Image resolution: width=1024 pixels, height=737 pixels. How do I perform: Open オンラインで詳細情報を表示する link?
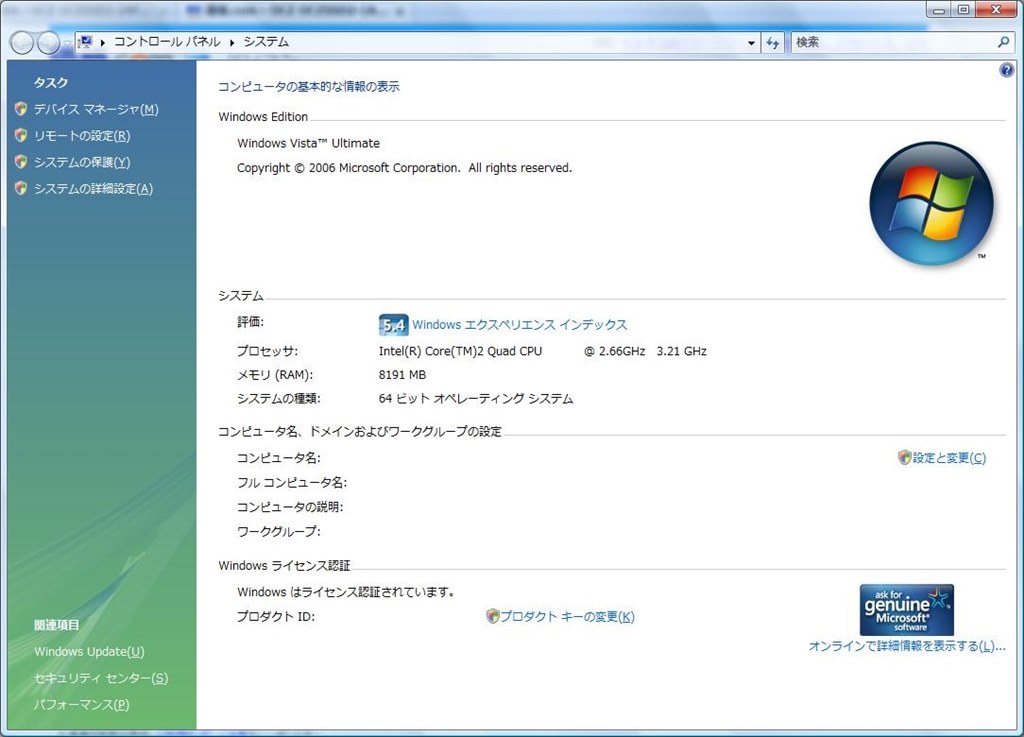[x=906, y=646]
